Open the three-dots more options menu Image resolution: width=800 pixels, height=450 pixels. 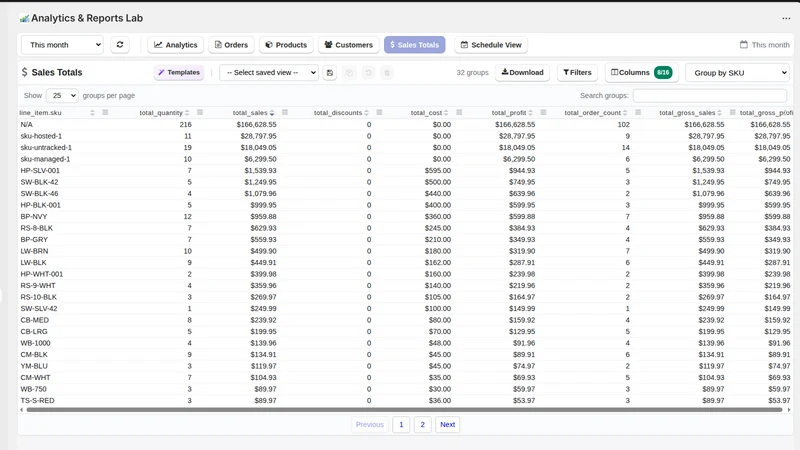point(786,18)
